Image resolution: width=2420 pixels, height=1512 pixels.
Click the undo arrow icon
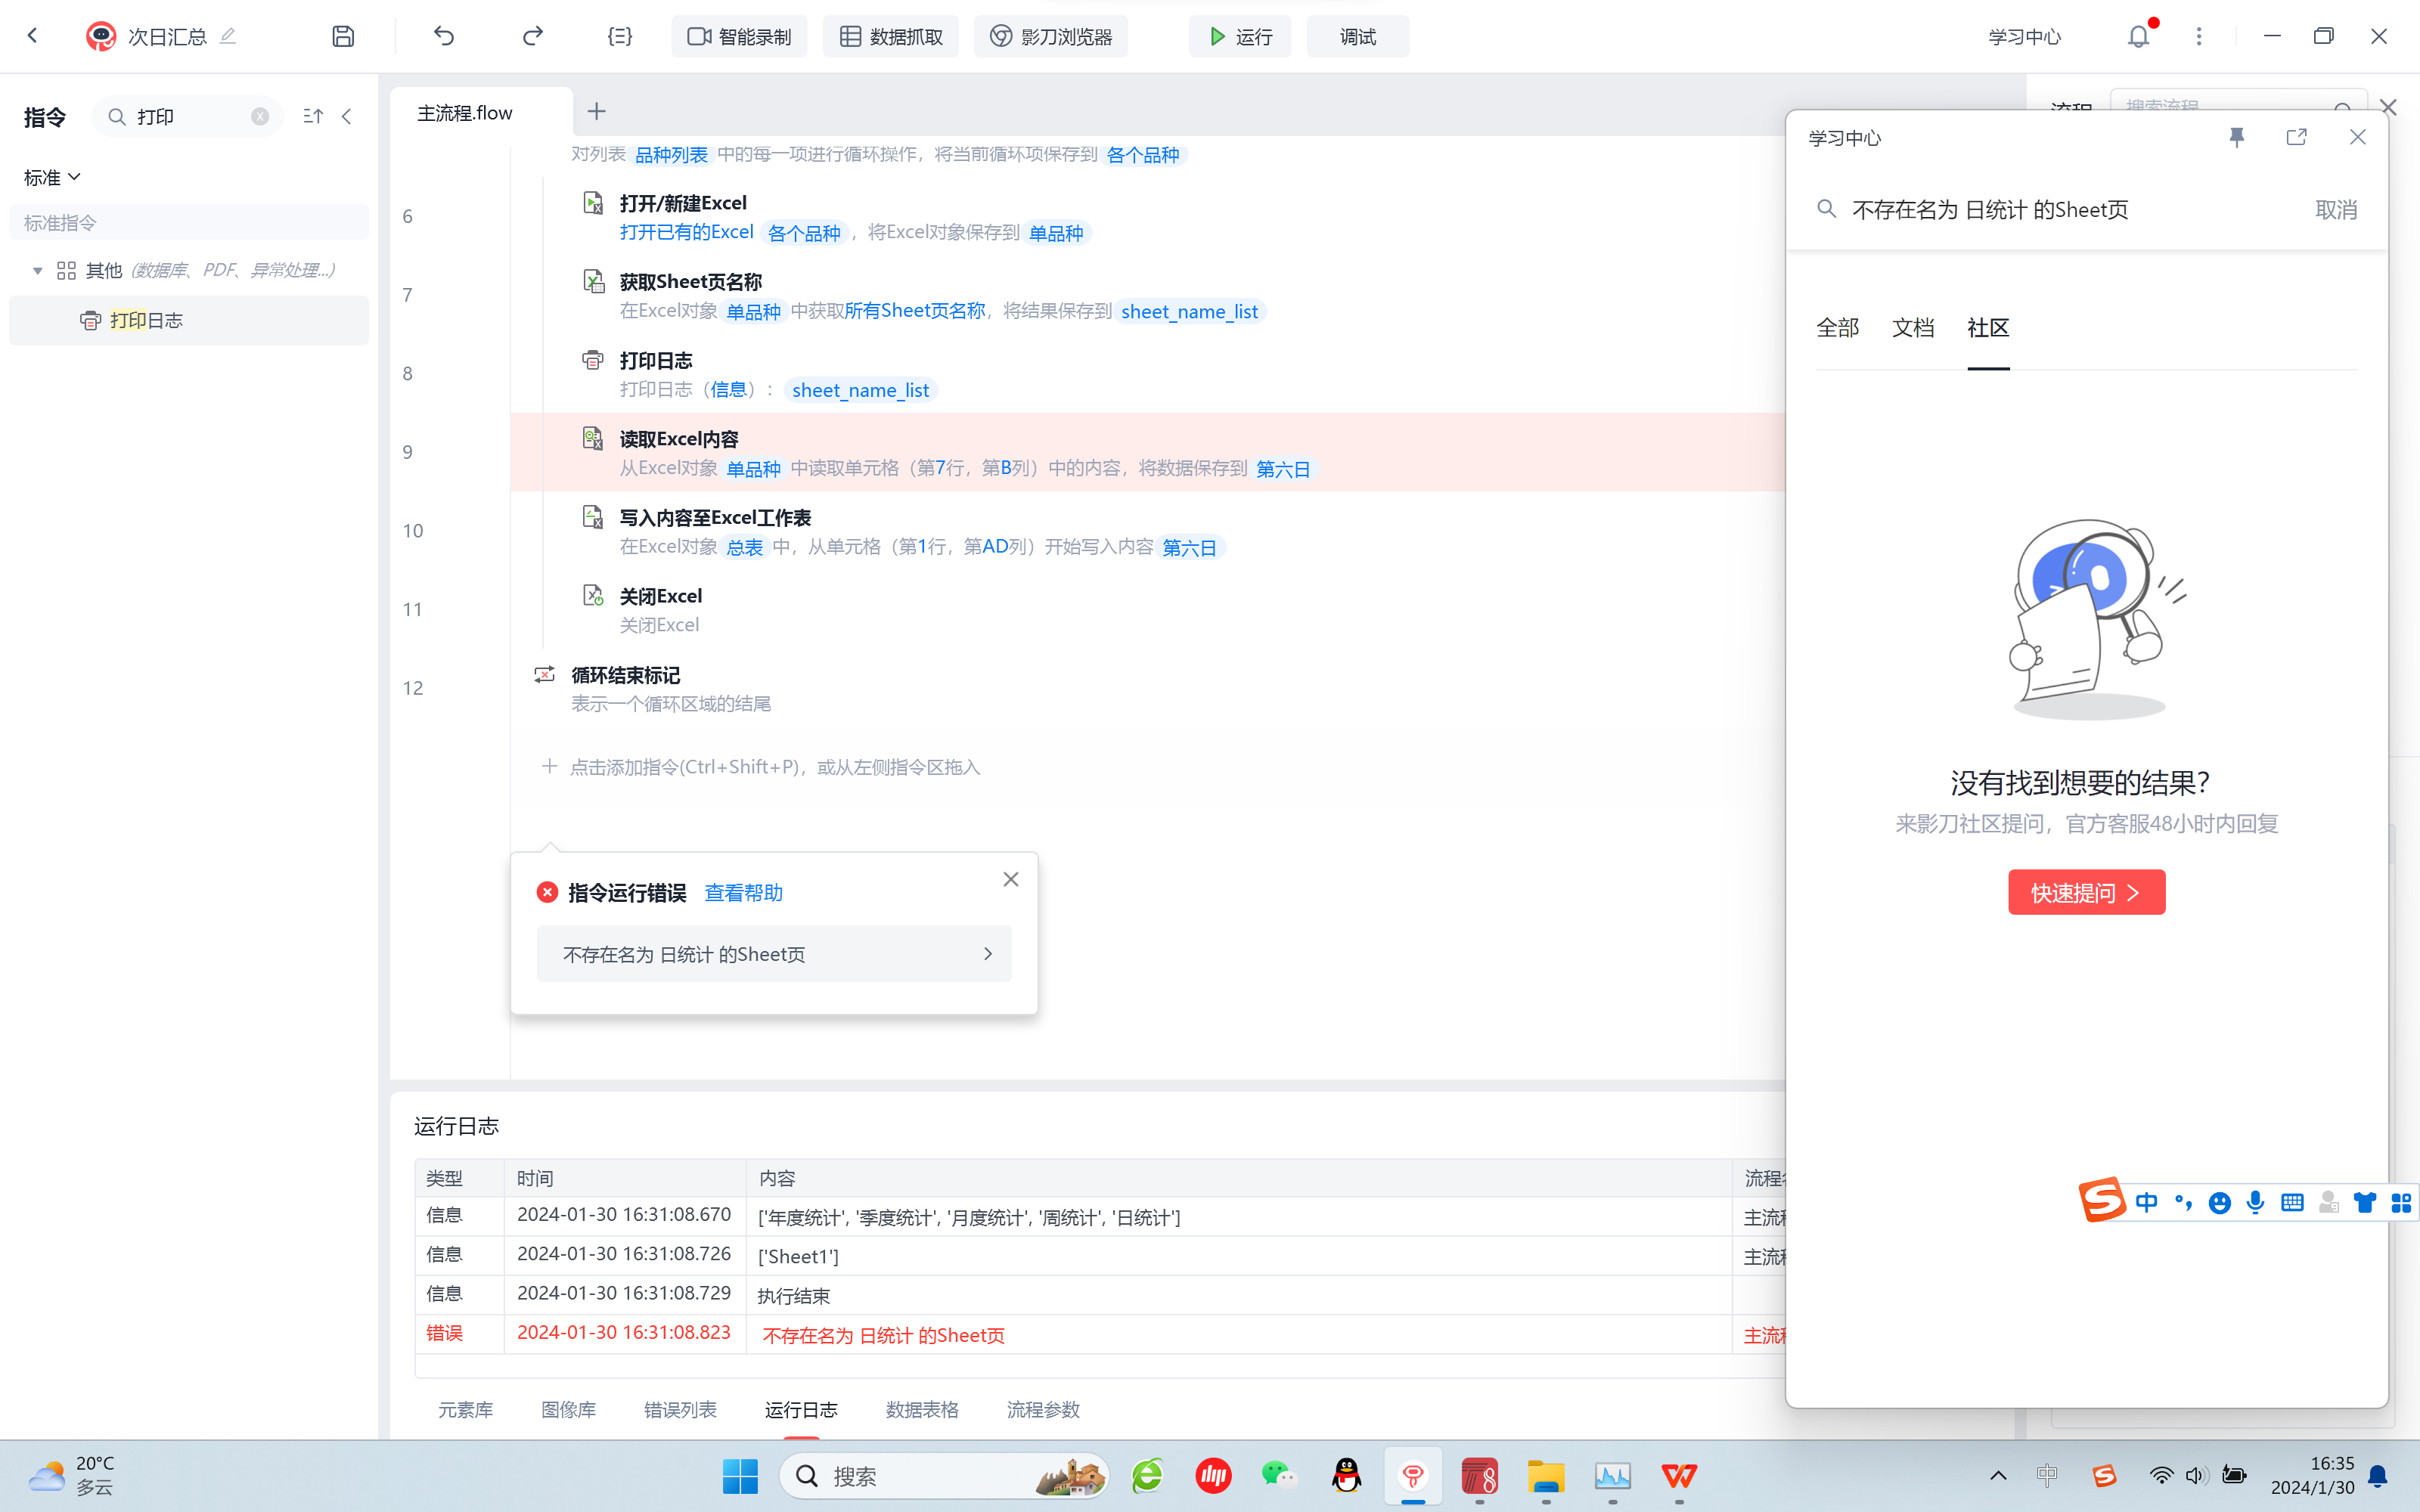(x=444, y=37)
